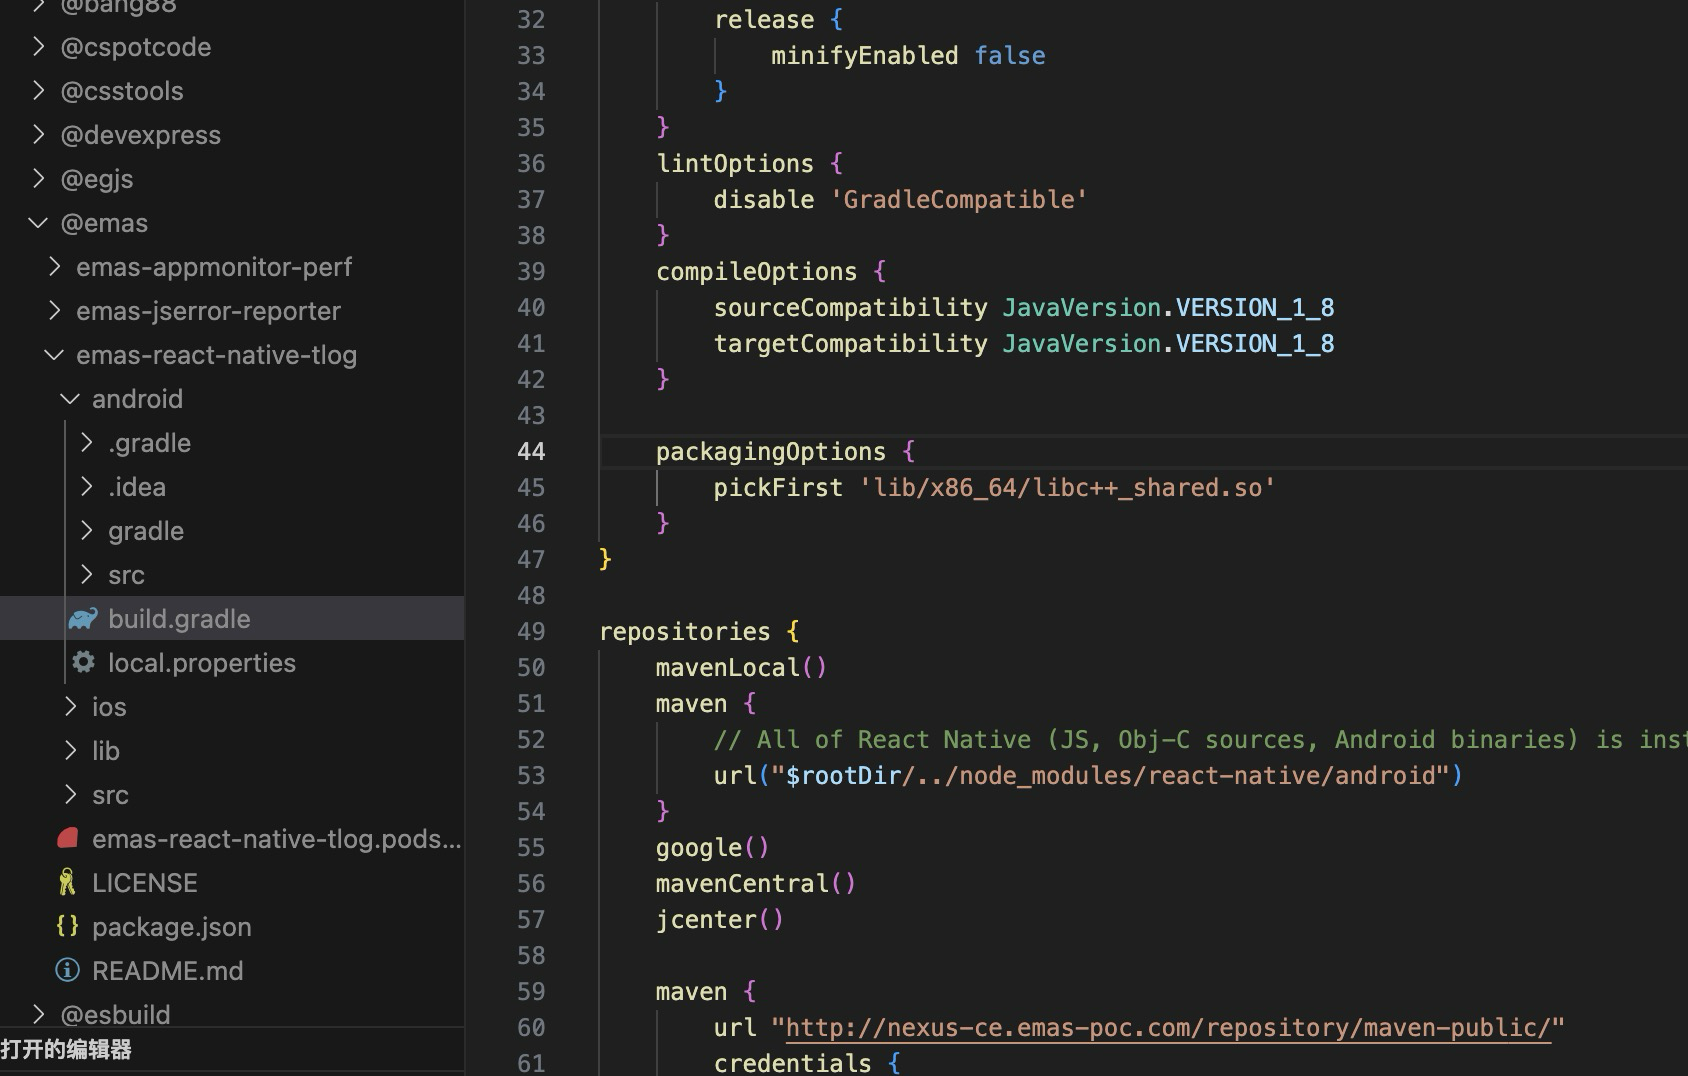Open the nexus-ce.emas-poc.com maven URL link
The image size is (1688, 1076).
[1168, 1027]
